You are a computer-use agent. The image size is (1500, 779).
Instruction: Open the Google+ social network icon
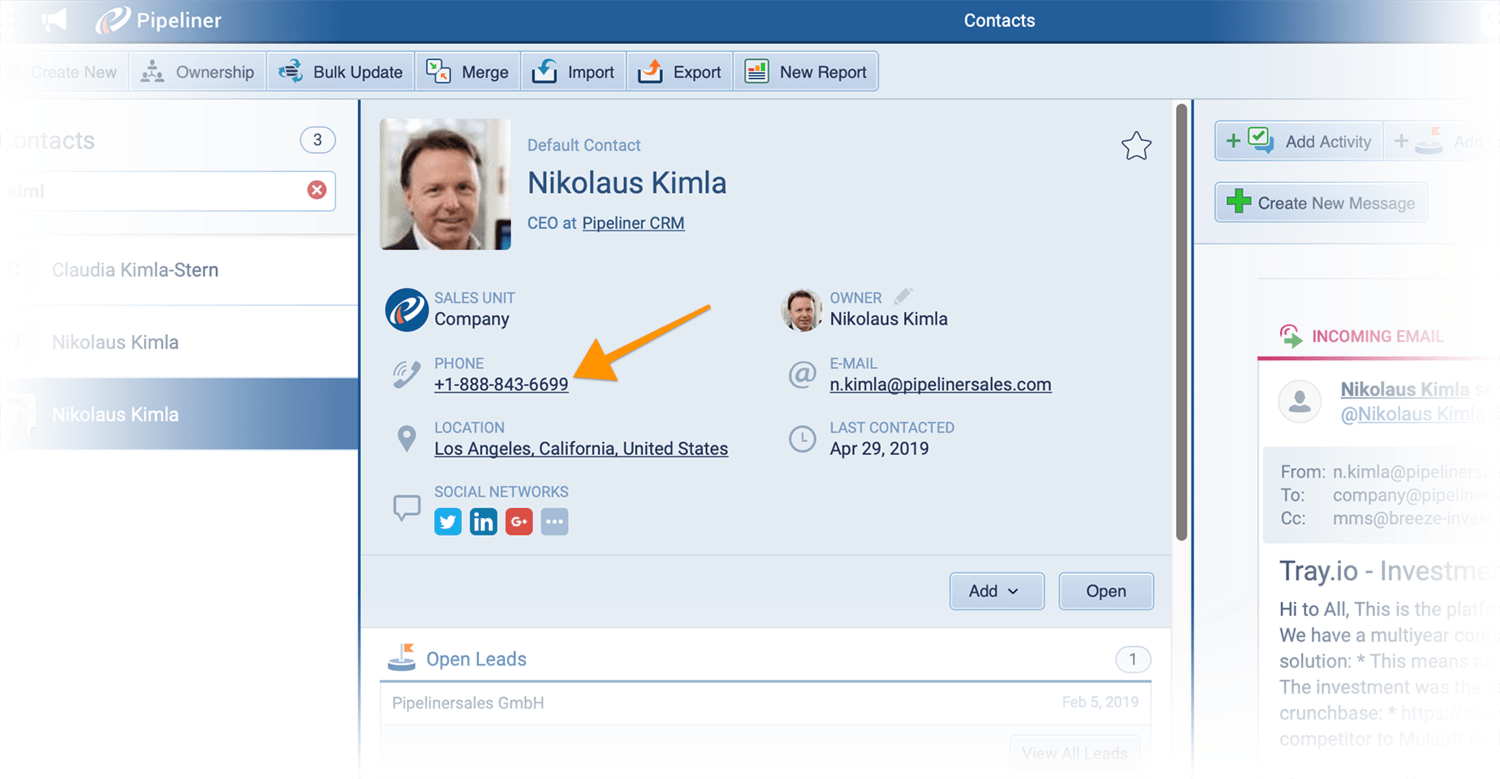coord(519,521)
